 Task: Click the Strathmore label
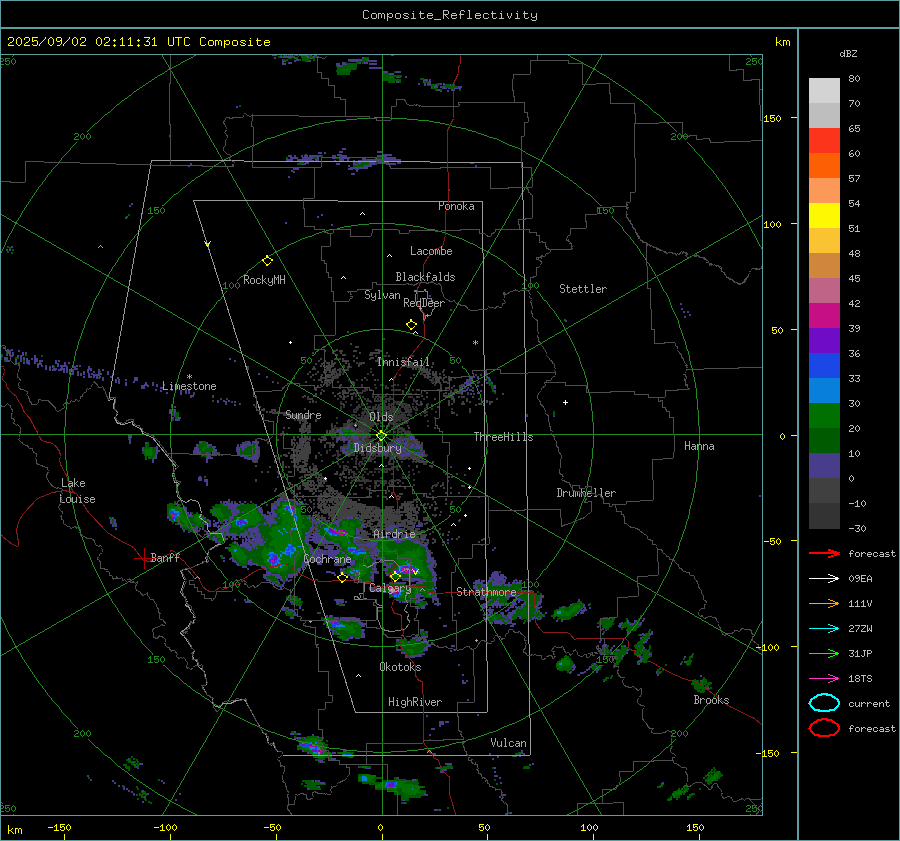pyautogui.click(x=486, y=592)
